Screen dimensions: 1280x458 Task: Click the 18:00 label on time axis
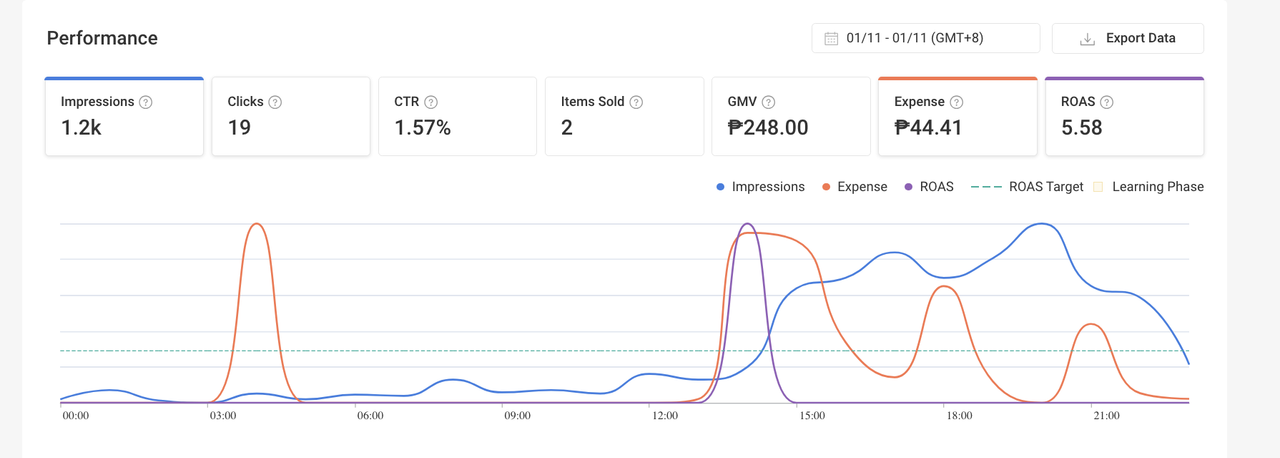(x=958, y=415)
